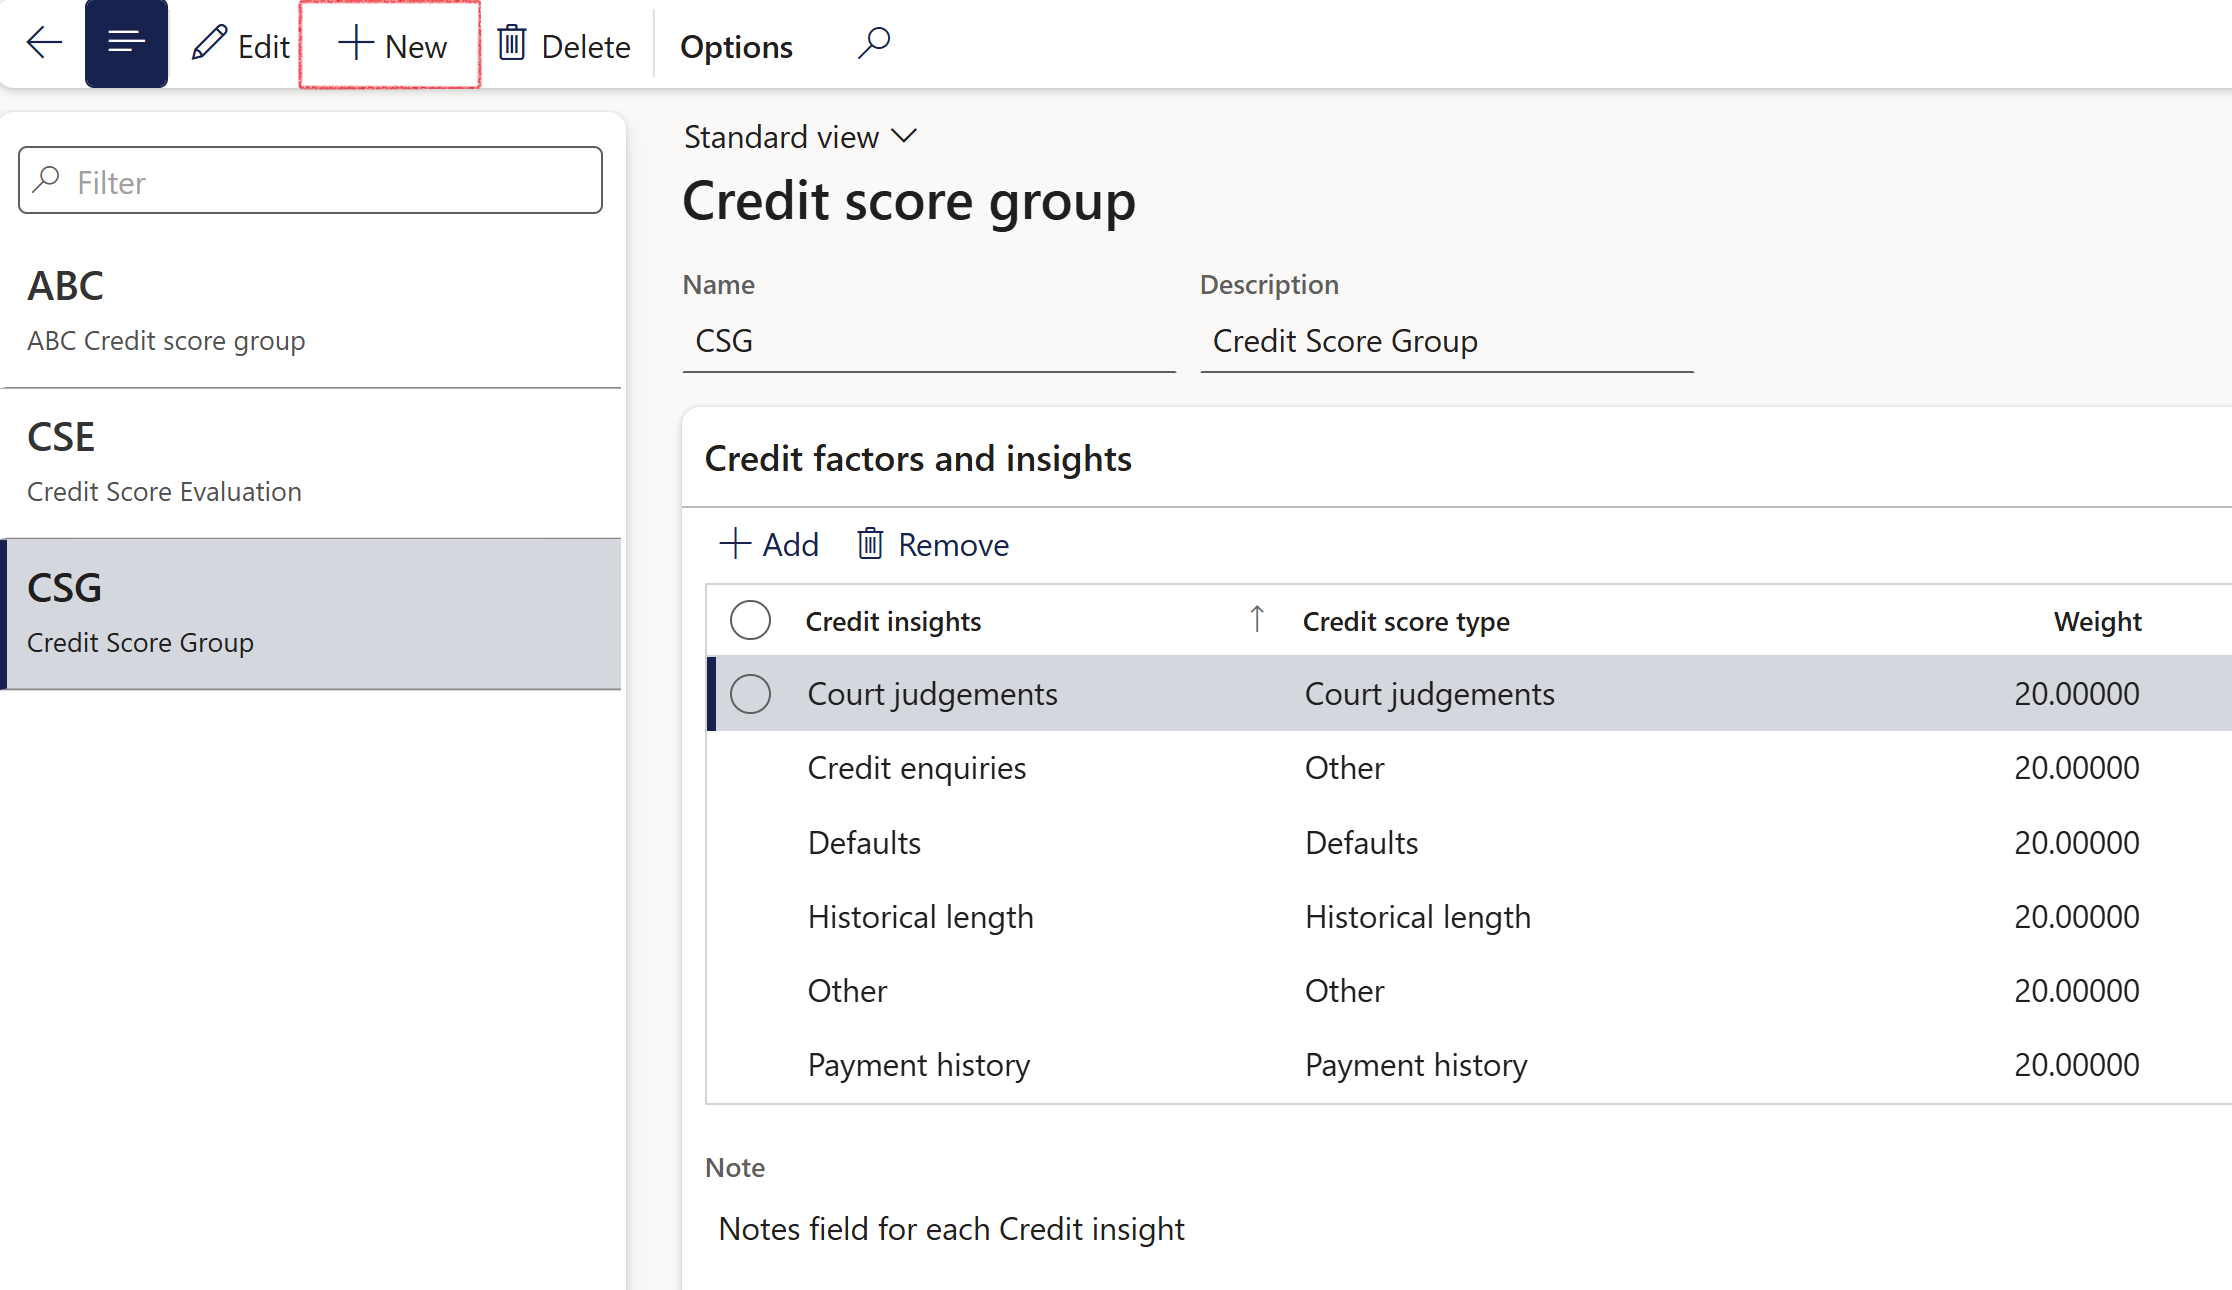Sort by Credit insights column header
This screenshot has width=2232, height=1290.
click(893, 622)
